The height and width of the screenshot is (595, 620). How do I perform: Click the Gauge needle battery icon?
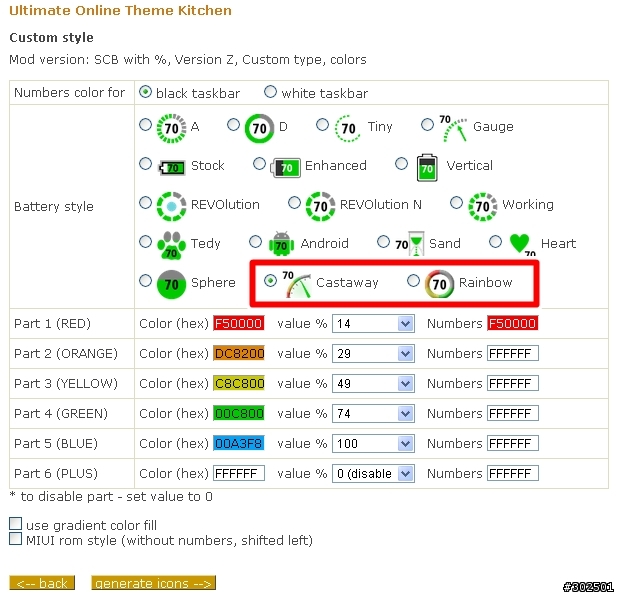pos(453,128)
